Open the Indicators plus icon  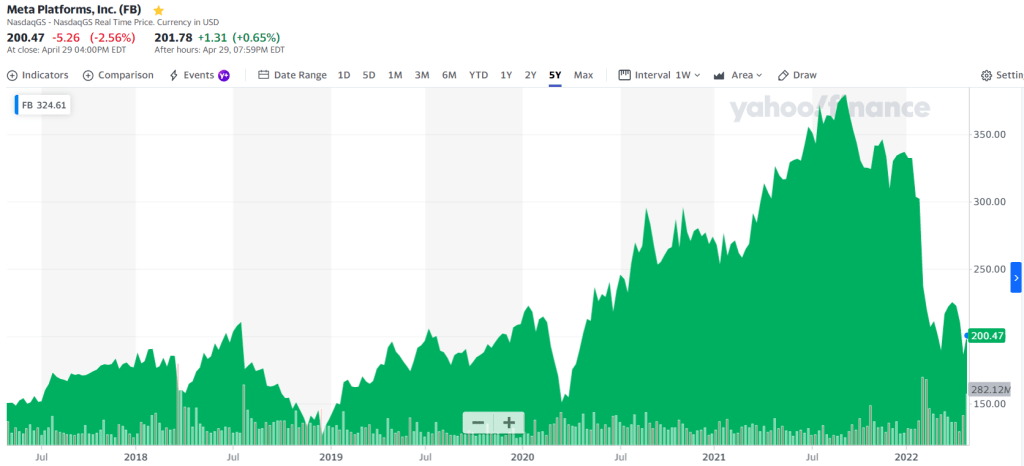[x=12, y=75]
